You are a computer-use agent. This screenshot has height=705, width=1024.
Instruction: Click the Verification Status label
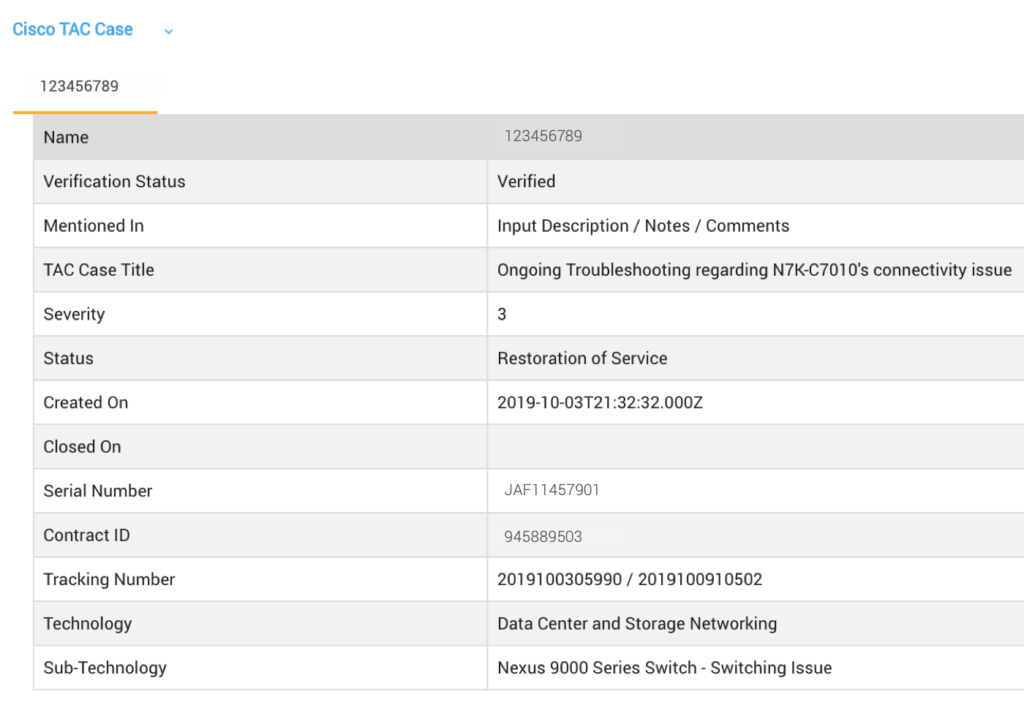[114, 181]
